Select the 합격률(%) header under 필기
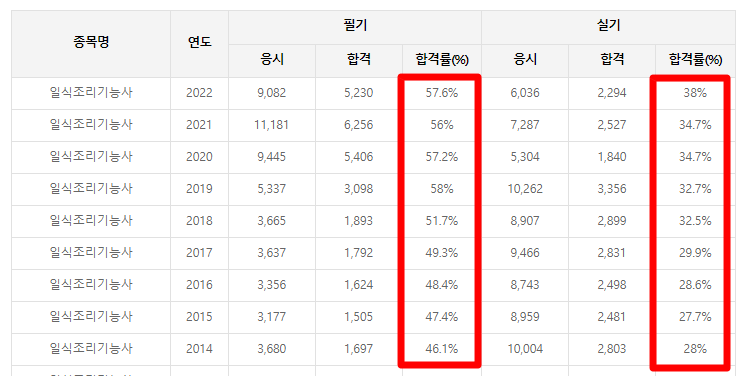The width and height of the screenshot is (739, 376). coord(442,59)
